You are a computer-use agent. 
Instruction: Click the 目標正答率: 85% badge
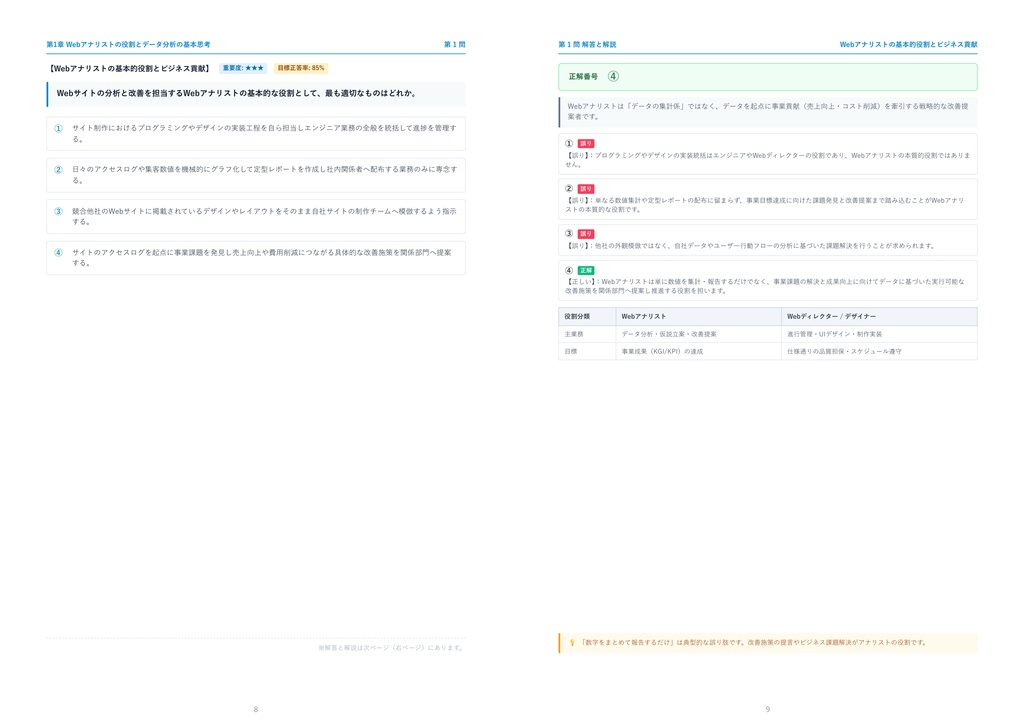click(x=300, y=68)
